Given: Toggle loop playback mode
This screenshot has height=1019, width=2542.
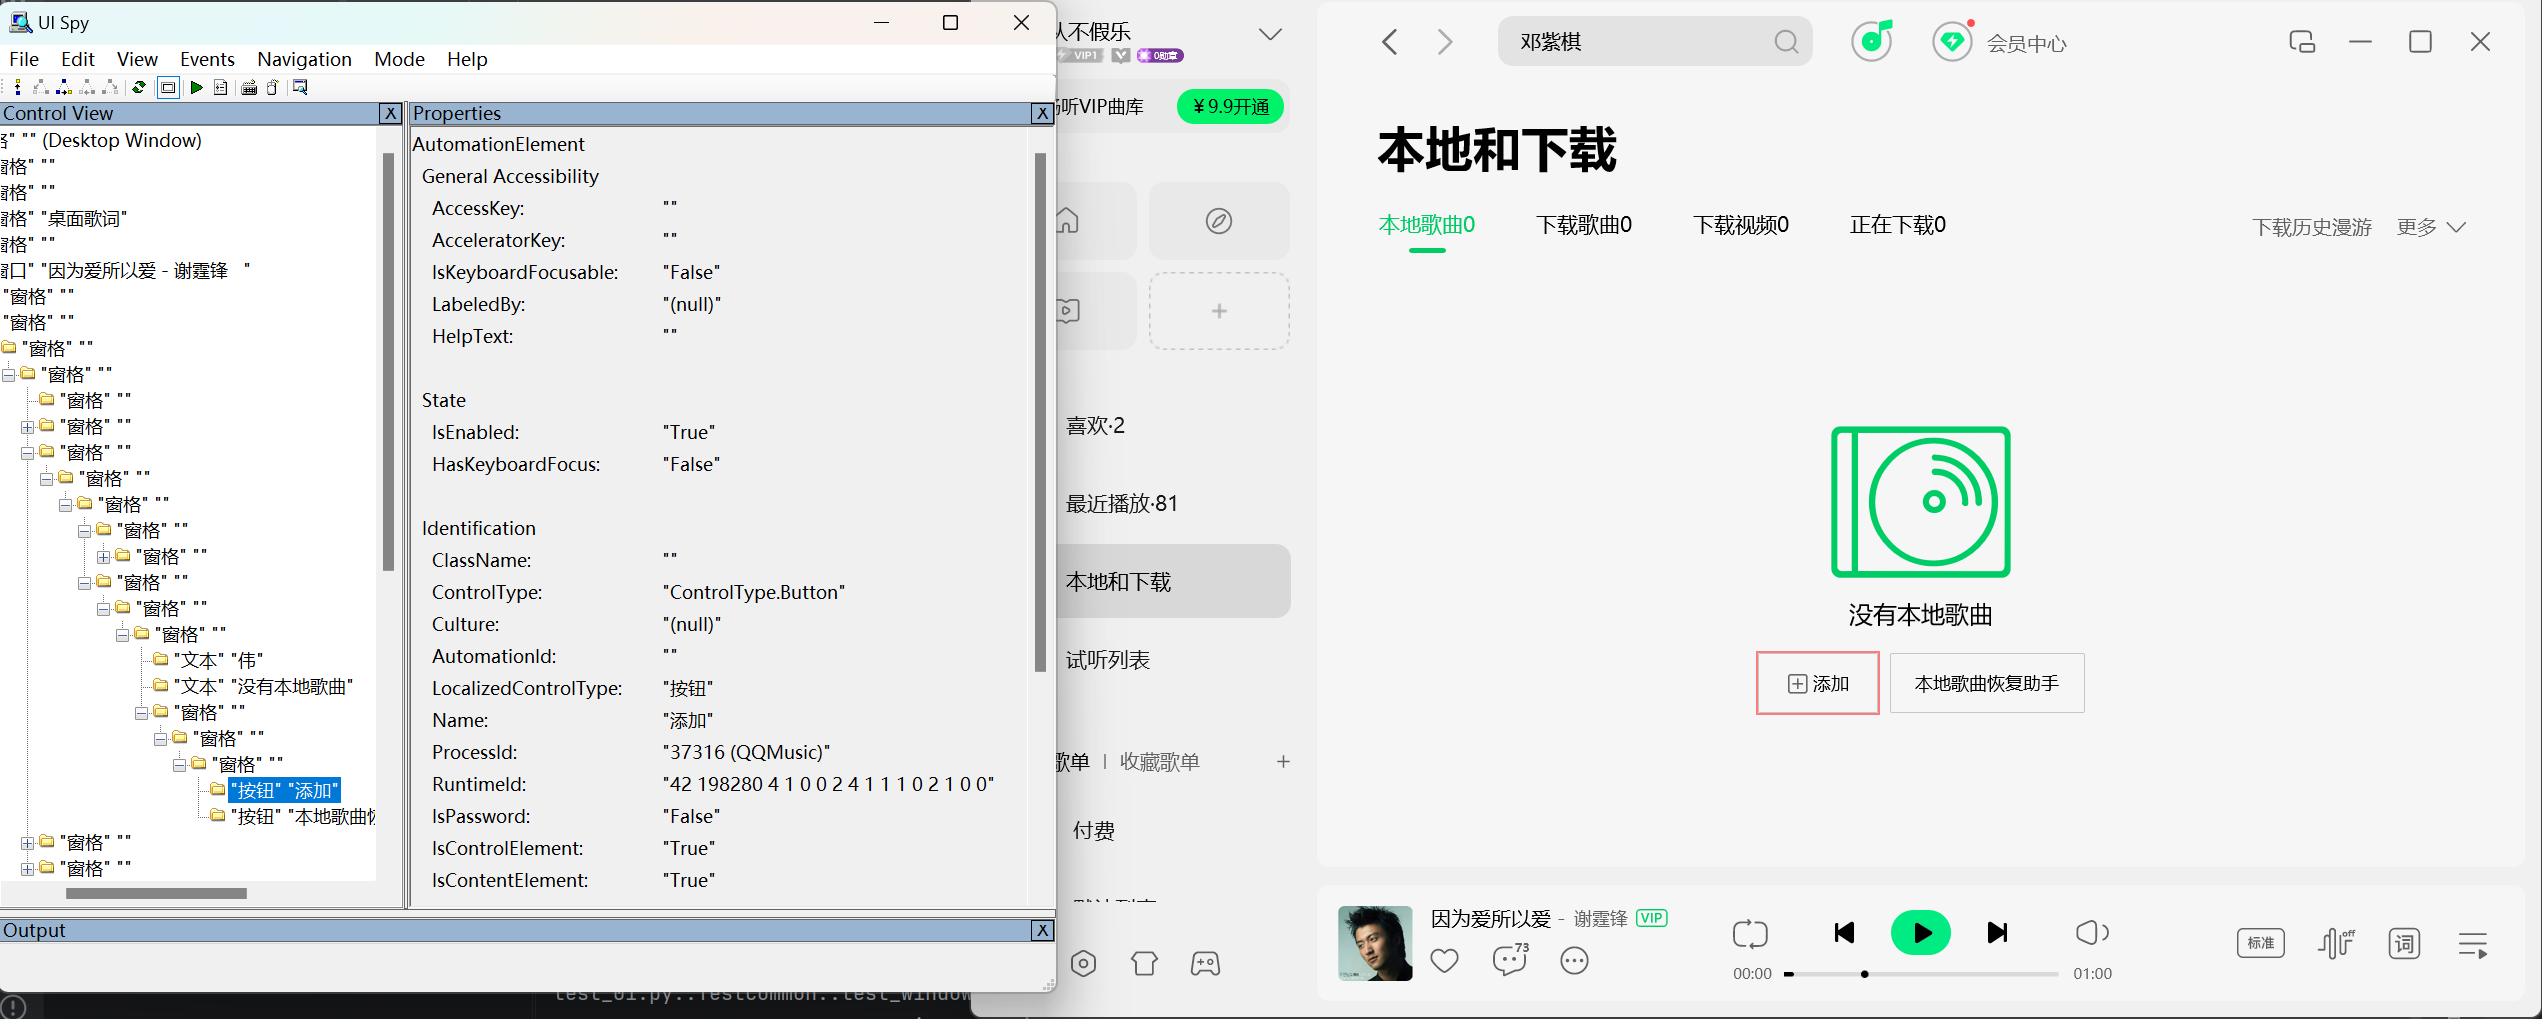Looking at the screenshot, I should point(1750,934).
